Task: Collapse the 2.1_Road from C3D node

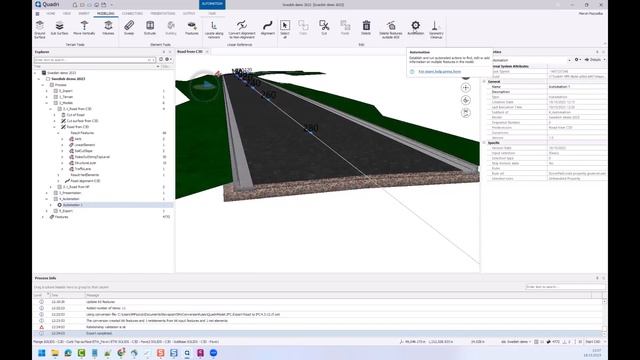Action: [51, 109]
